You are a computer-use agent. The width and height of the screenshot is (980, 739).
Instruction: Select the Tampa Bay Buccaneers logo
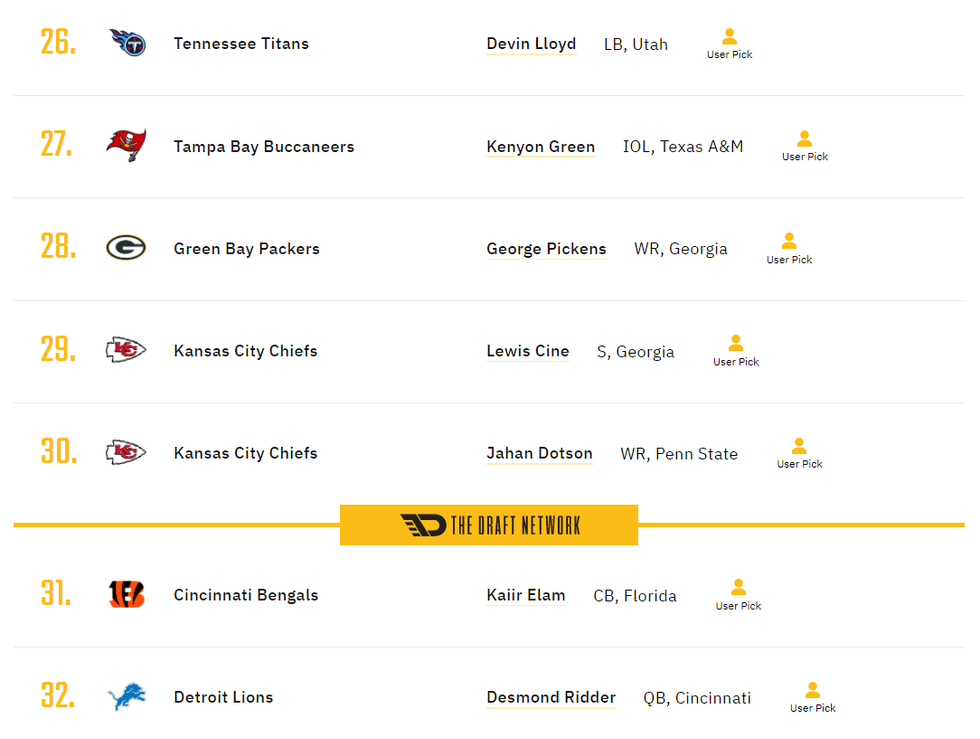[x=126, y=146]
